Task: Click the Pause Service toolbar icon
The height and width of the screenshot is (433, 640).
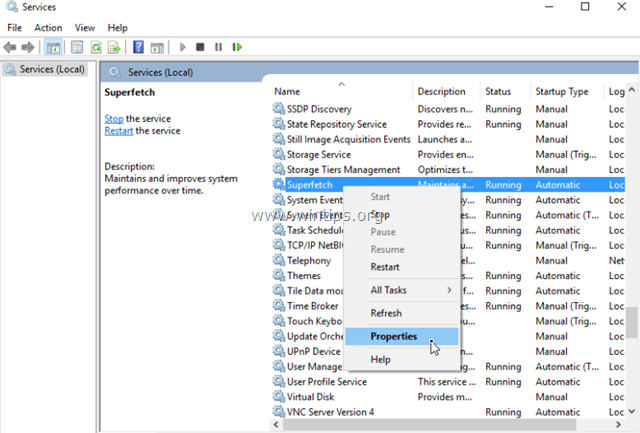Action: pos(218,47)
